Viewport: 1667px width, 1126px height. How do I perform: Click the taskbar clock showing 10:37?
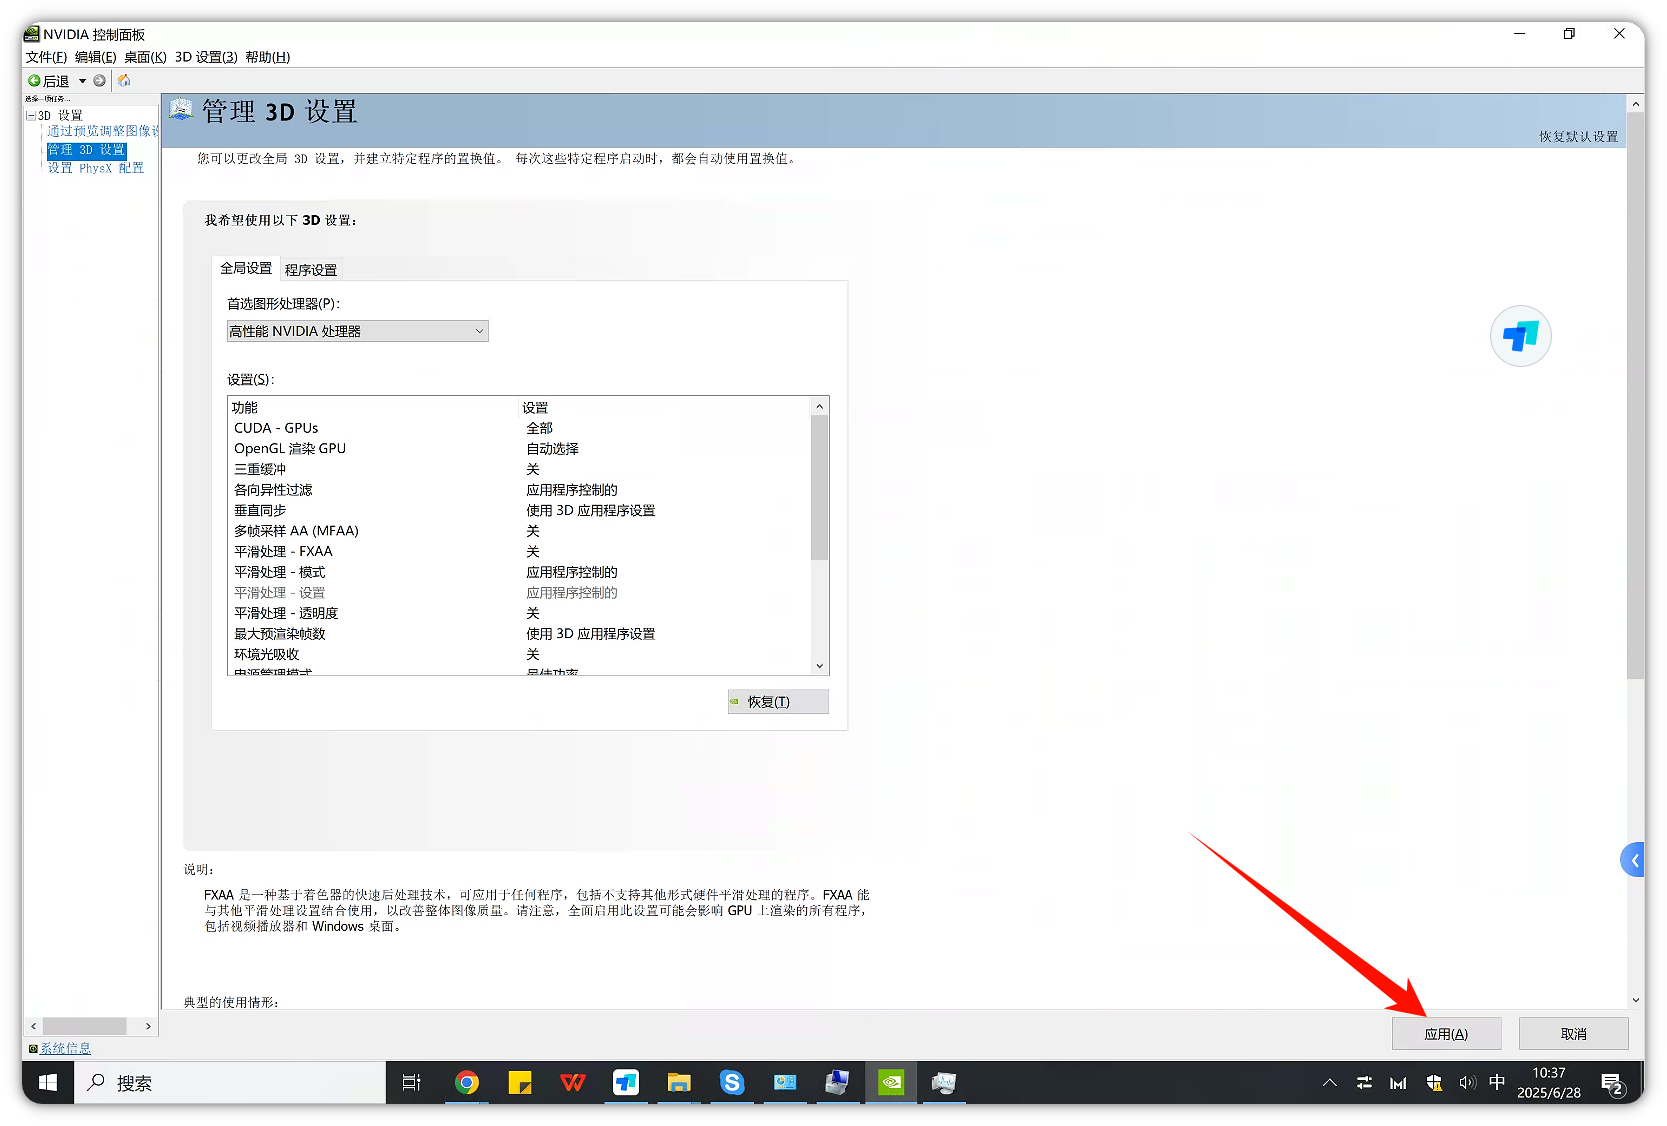click(1549, 1083)
